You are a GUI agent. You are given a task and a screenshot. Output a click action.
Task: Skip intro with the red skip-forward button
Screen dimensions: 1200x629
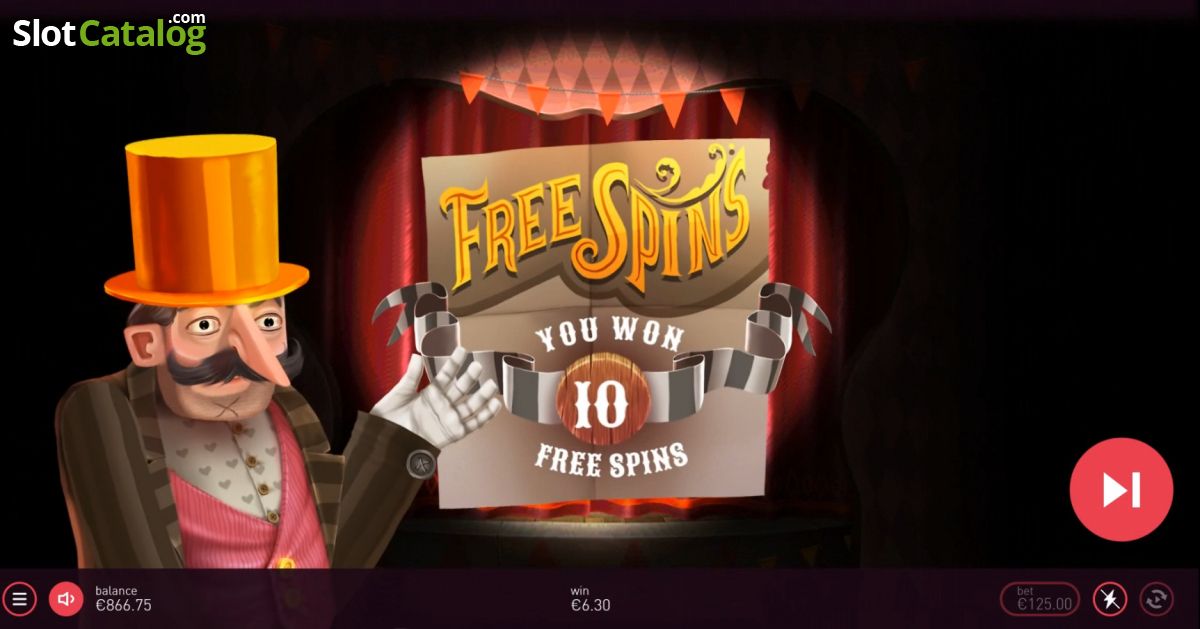point(1121,489)
